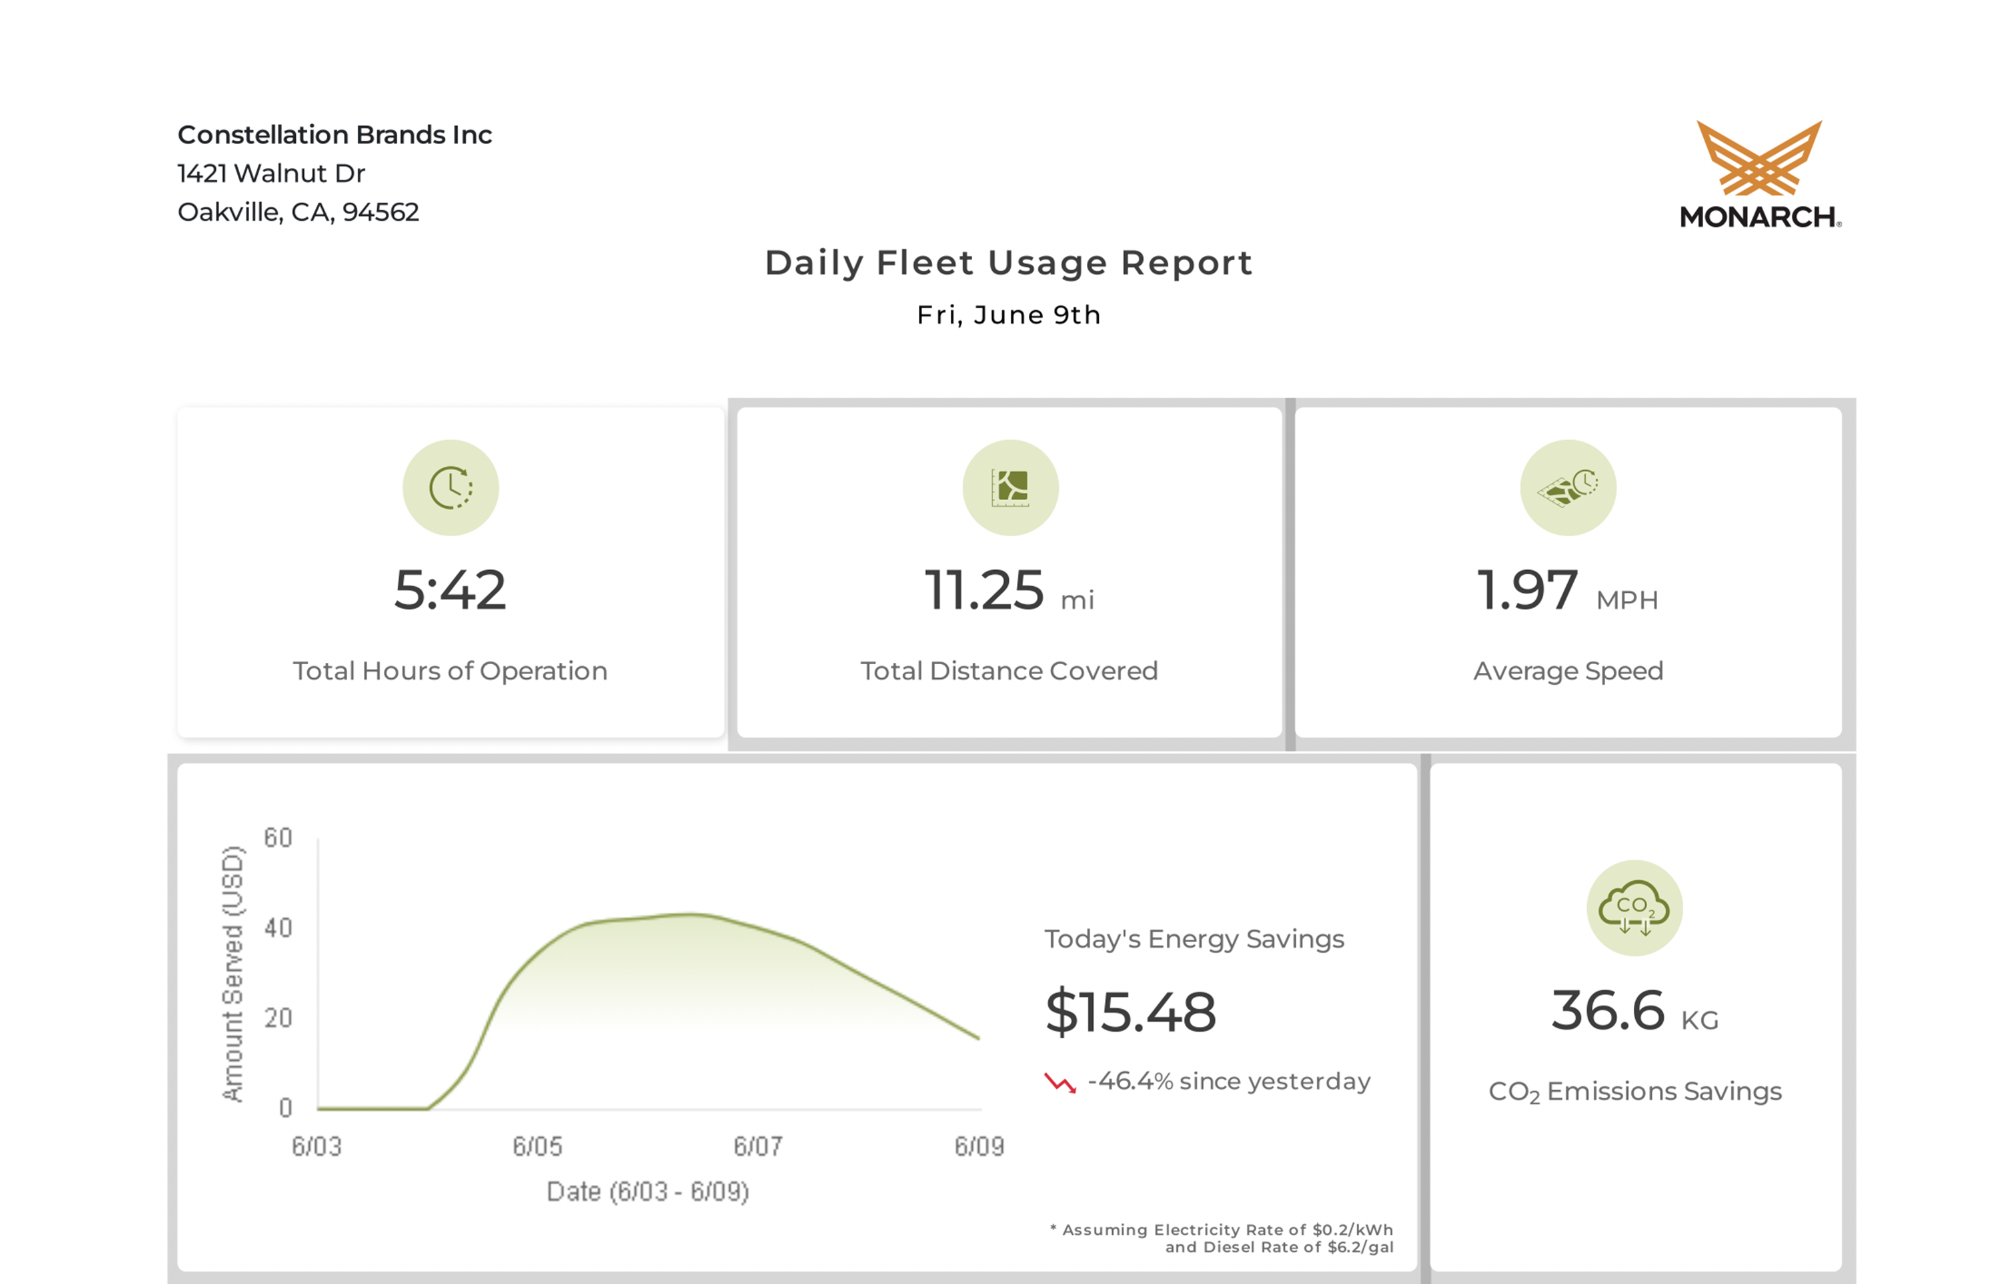The height and width of the screenshot is (1284, 1992).
Task: Click the 5:42 total hours value
Action: click(450, 590)
